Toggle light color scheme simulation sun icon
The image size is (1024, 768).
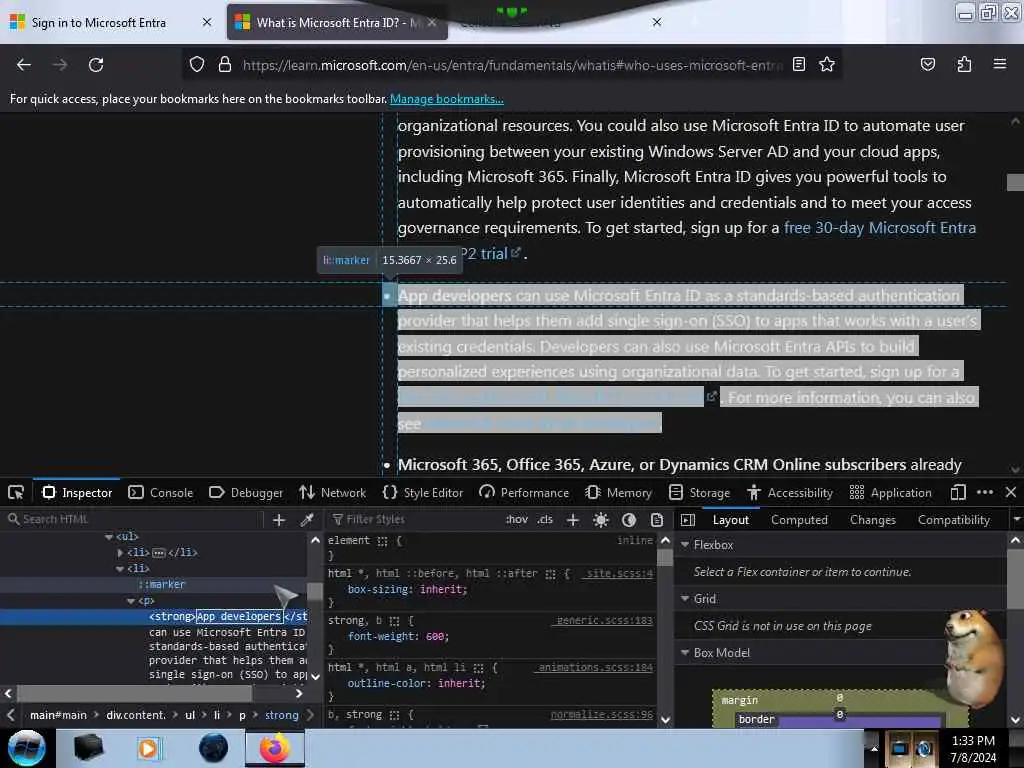601,520
